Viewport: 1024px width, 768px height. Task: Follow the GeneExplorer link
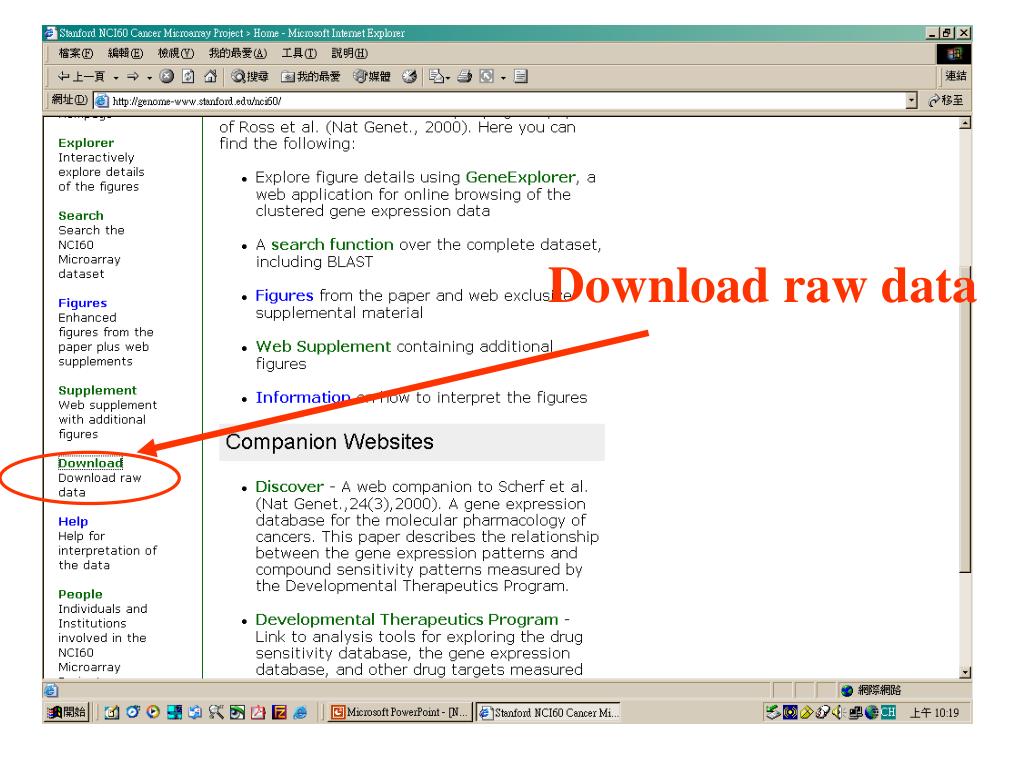pos(521,177)
